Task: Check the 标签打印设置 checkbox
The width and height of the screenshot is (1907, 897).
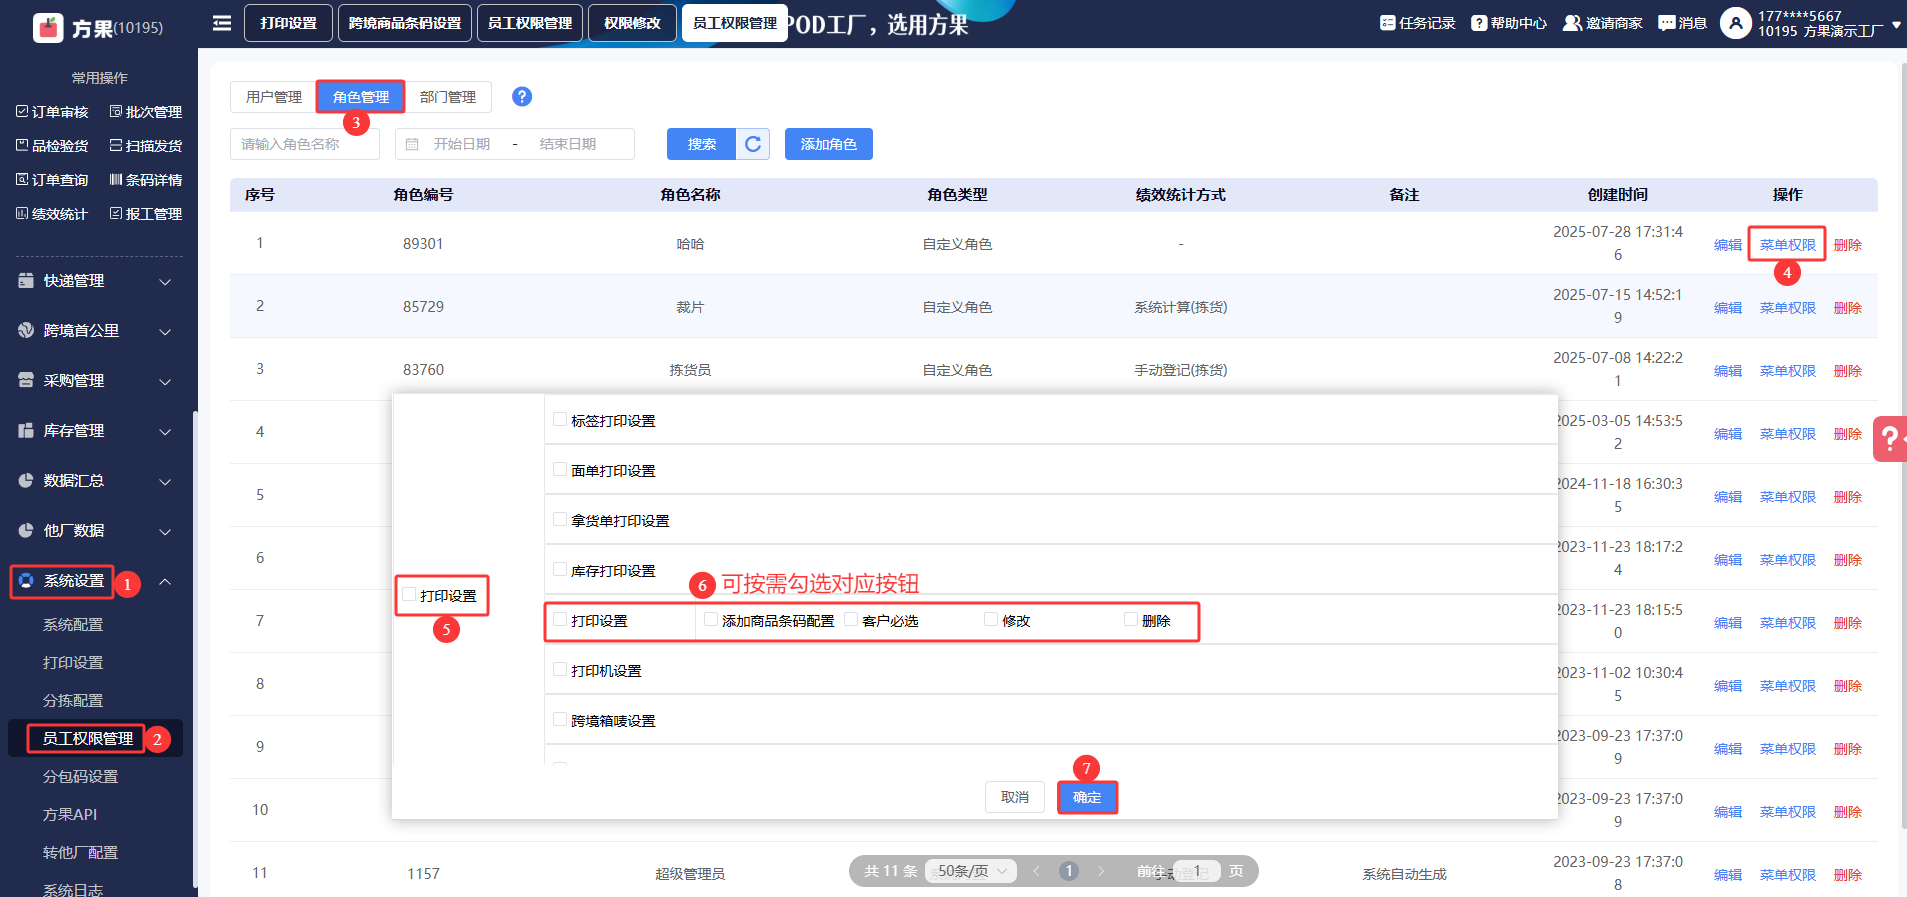Action: (x=560, y=420)
